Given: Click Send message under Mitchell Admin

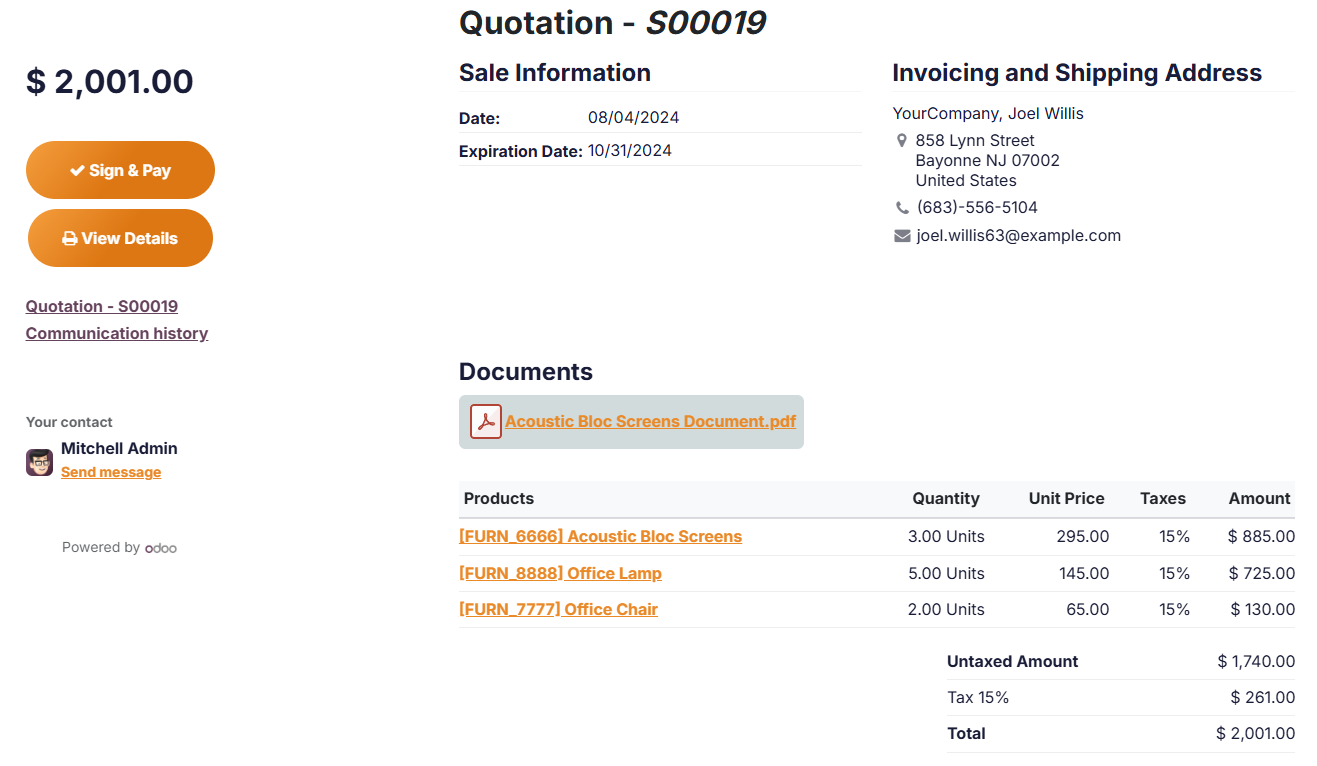Looking at the screenshot, I should tap(111, 472).
